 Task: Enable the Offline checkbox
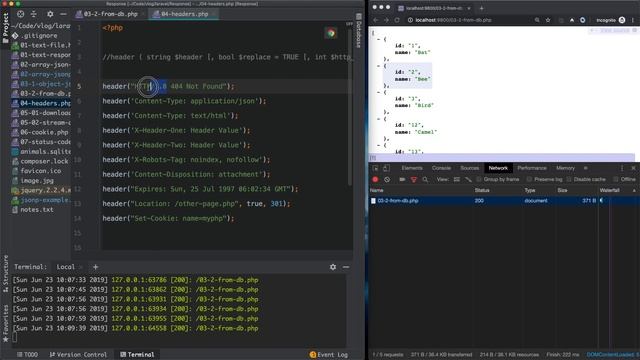pyautogui.click(x=616, y=180)
